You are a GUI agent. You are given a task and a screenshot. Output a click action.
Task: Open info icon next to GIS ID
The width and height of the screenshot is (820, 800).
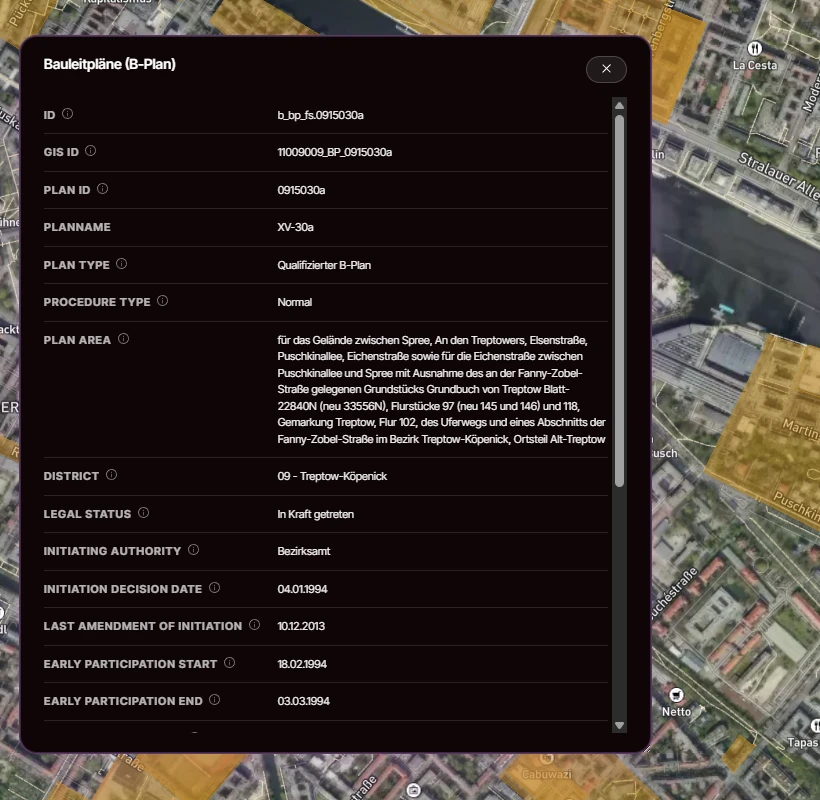coord(90,151)
